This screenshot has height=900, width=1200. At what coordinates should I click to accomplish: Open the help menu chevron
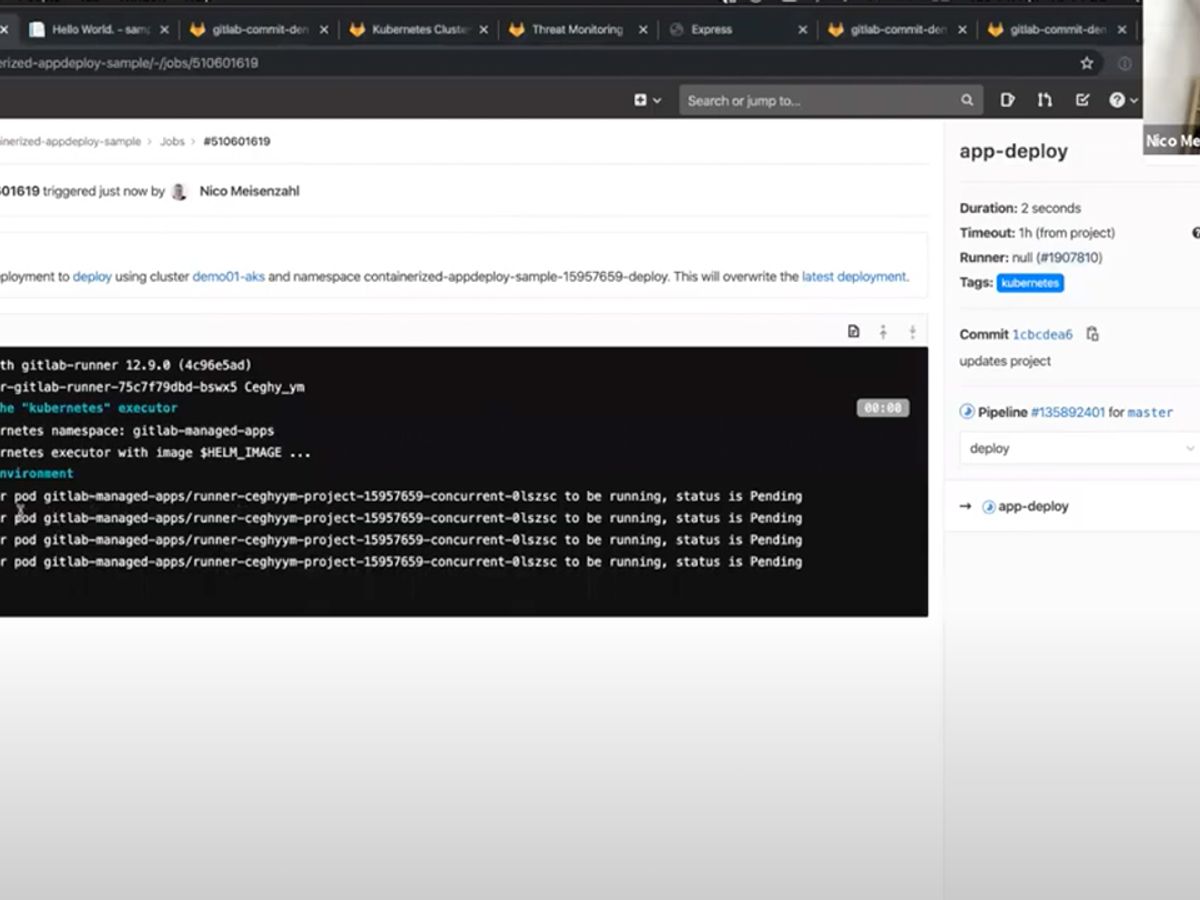pyautogui.click(x=1131, y=100)
